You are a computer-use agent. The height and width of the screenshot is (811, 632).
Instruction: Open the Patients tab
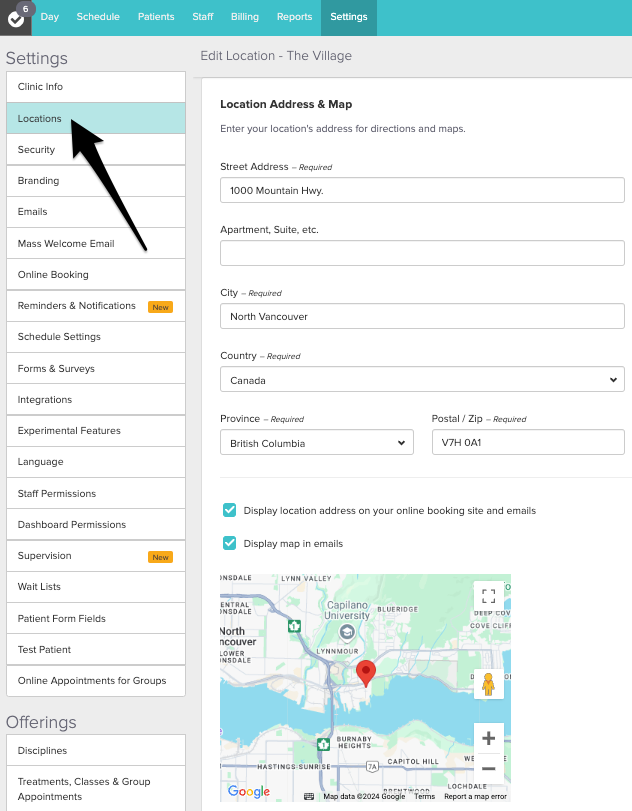(x=156, y=17)
